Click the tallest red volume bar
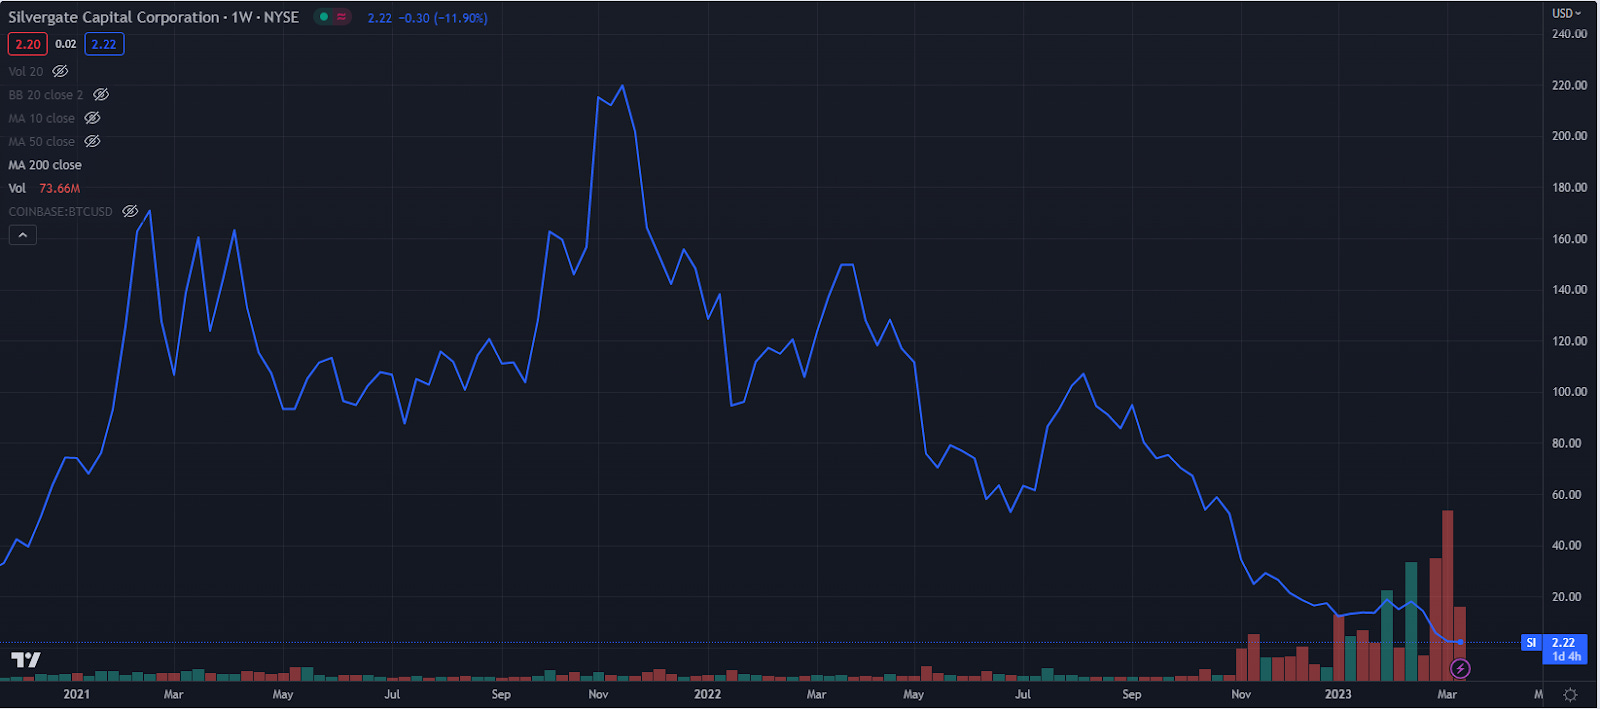 point(1447,595)
